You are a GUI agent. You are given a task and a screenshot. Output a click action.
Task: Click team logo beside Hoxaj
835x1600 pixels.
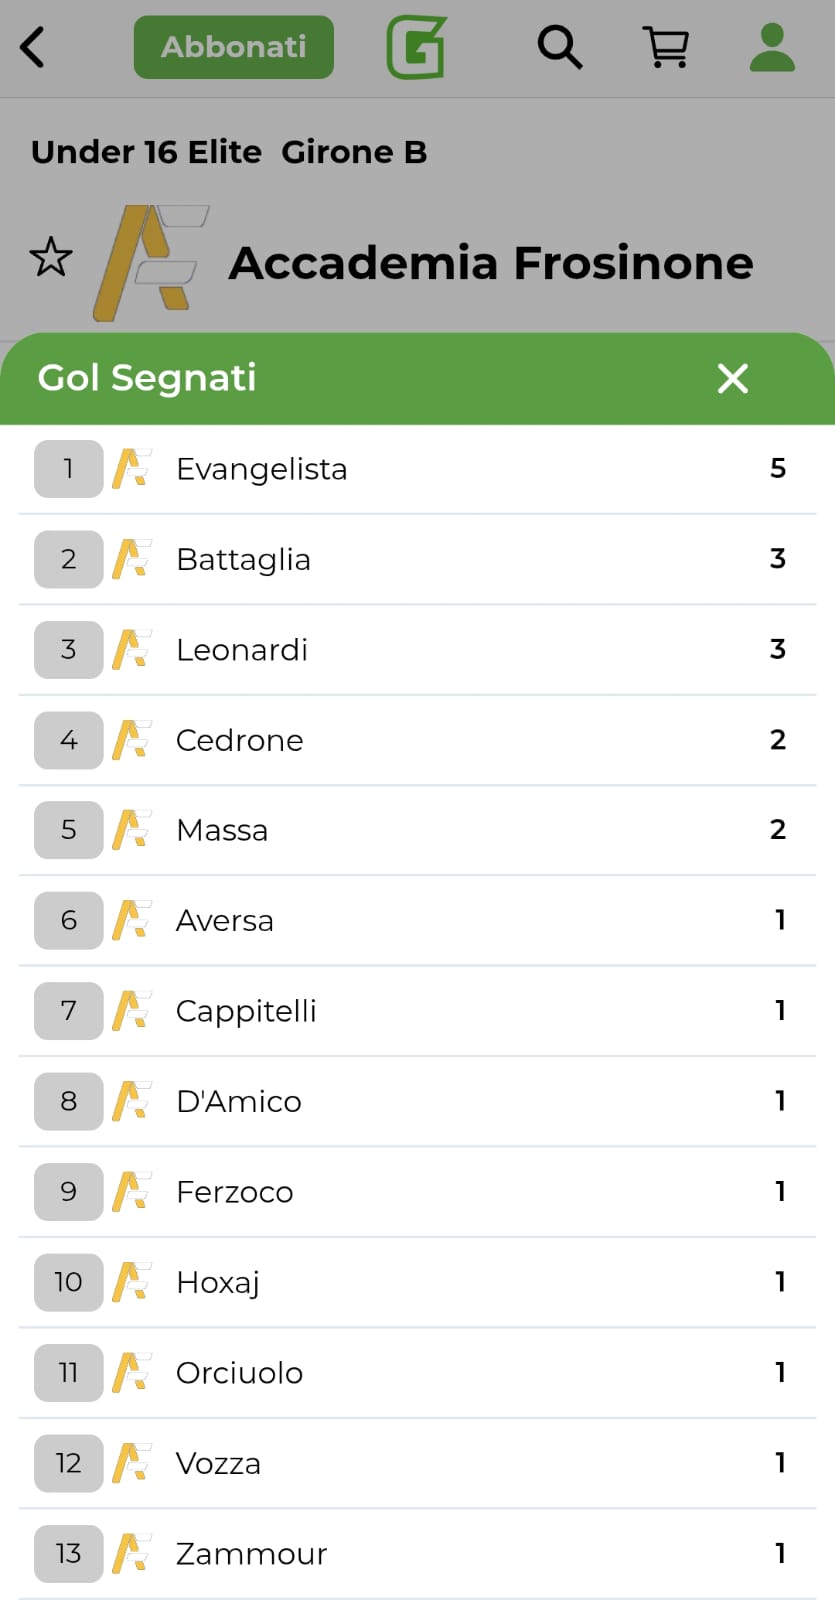[x=132, y=1282]
